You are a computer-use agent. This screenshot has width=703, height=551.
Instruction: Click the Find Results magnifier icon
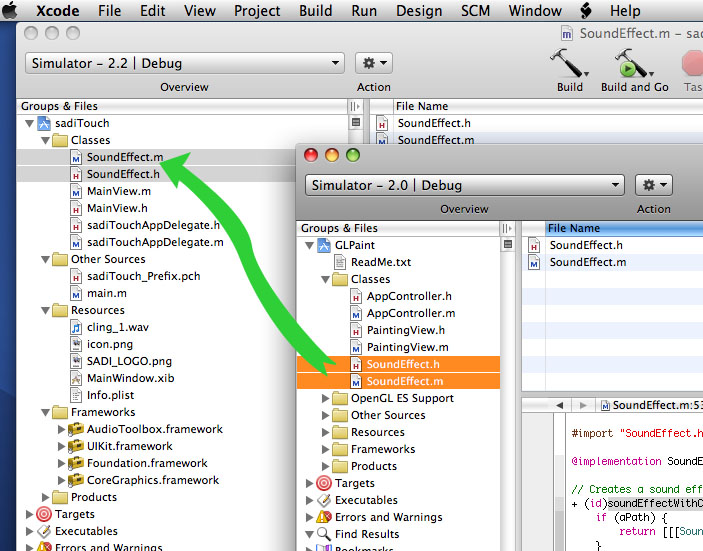[324, 534]
